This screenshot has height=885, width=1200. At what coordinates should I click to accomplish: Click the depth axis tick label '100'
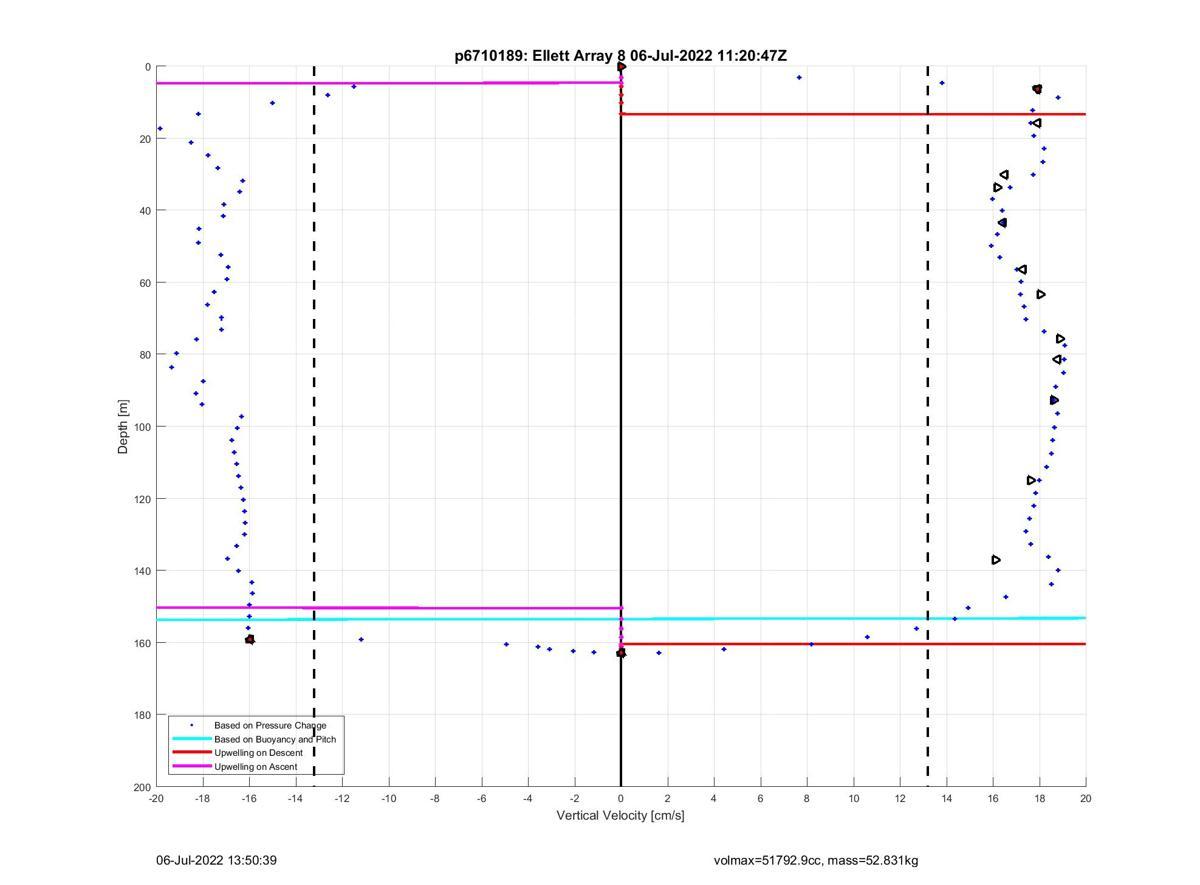coord(141,427)
